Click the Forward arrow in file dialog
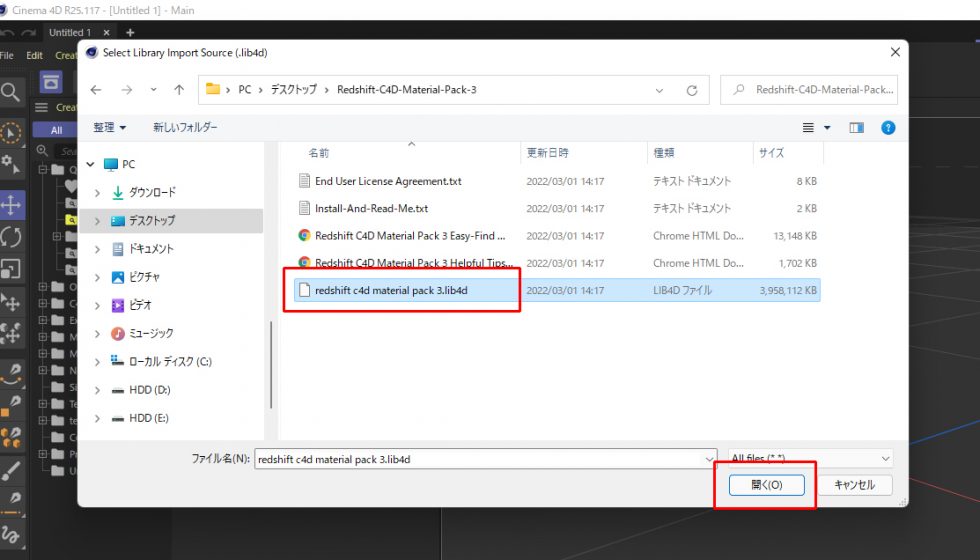The image size is (980, 560). (x=126, y=90)
